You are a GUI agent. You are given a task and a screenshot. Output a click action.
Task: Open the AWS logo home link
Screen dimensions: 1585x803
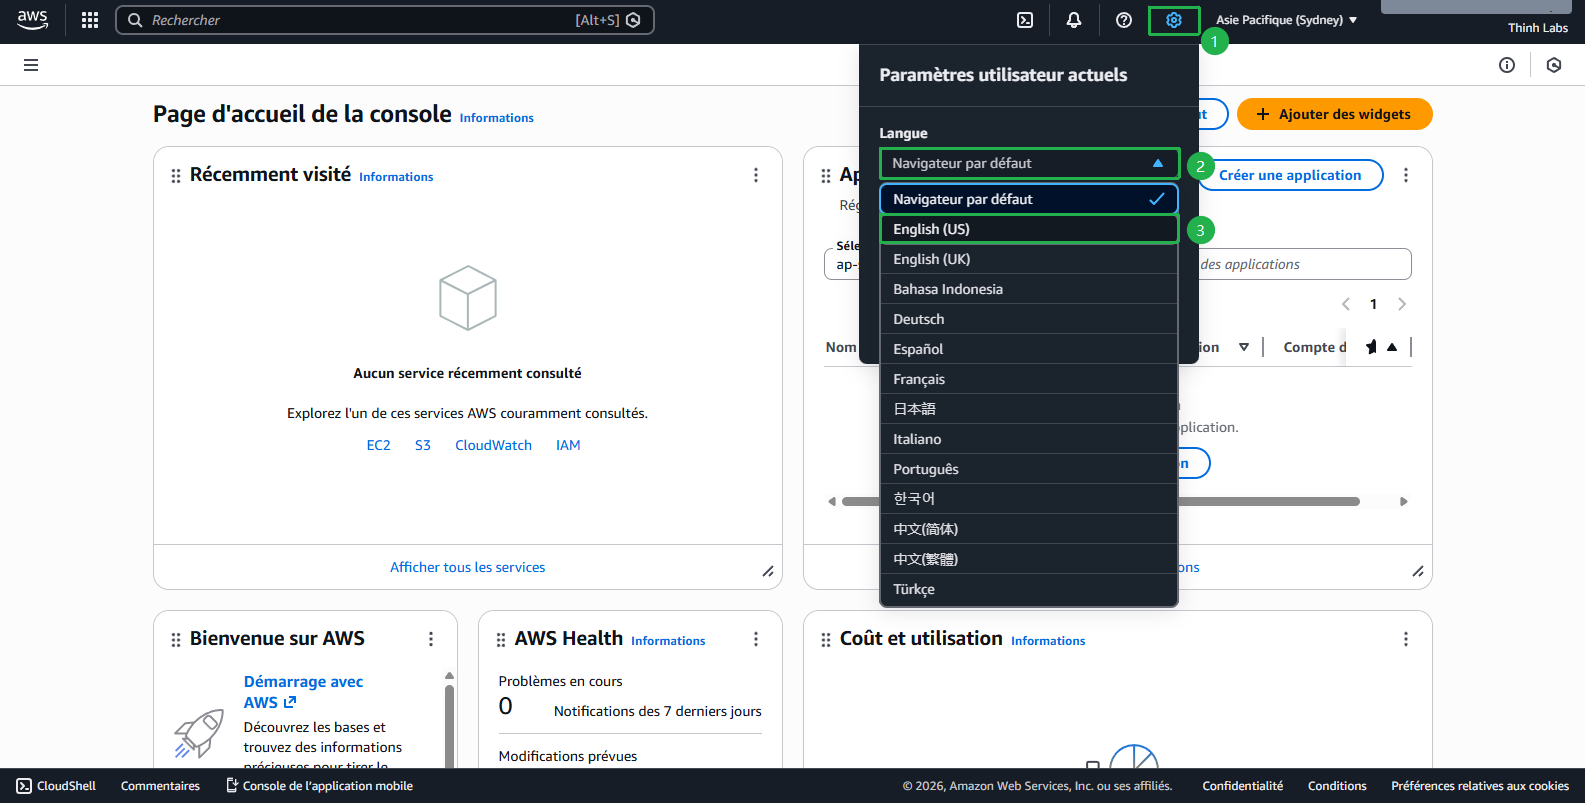click(x=32, y=20)
